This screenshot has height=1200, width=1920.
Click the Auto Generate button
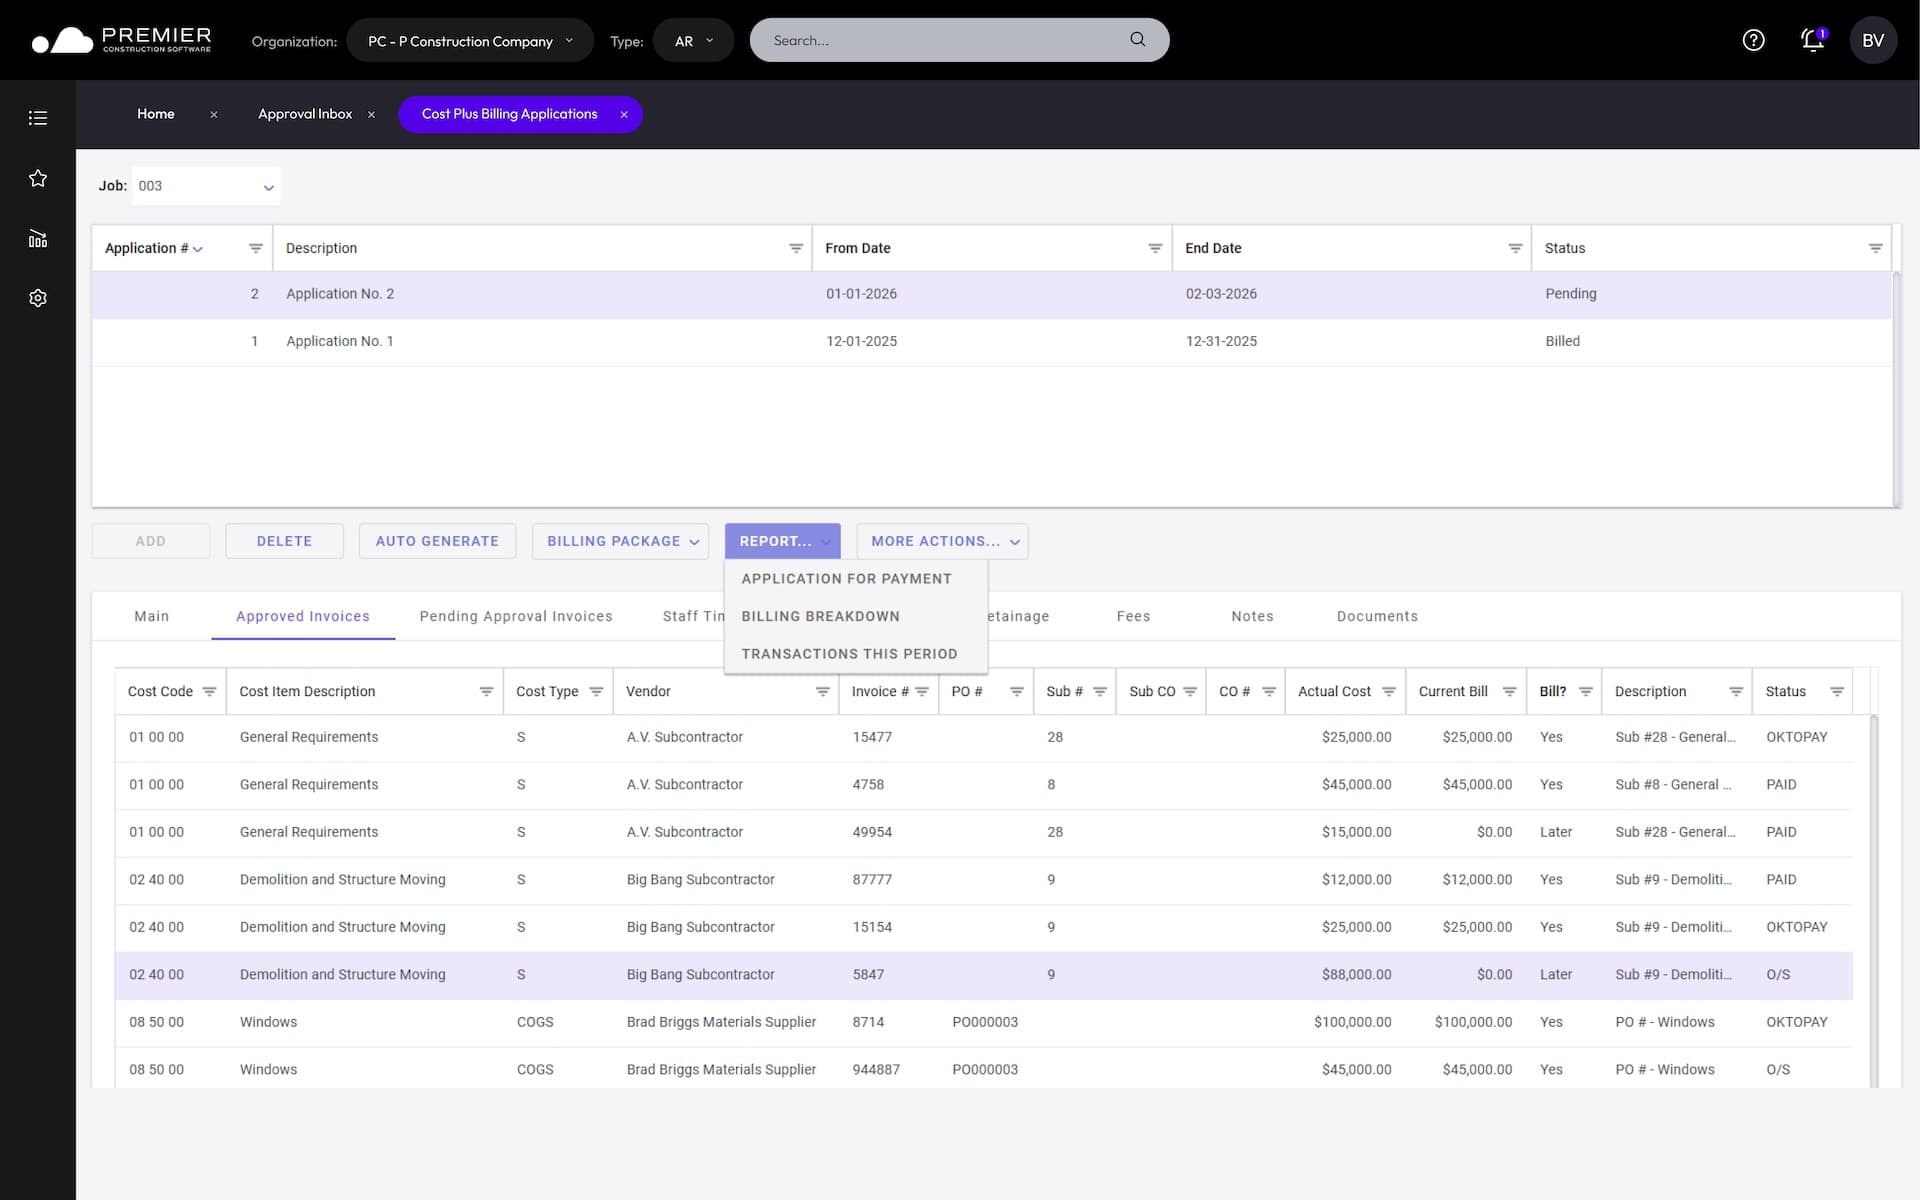(x=437, y=541)
